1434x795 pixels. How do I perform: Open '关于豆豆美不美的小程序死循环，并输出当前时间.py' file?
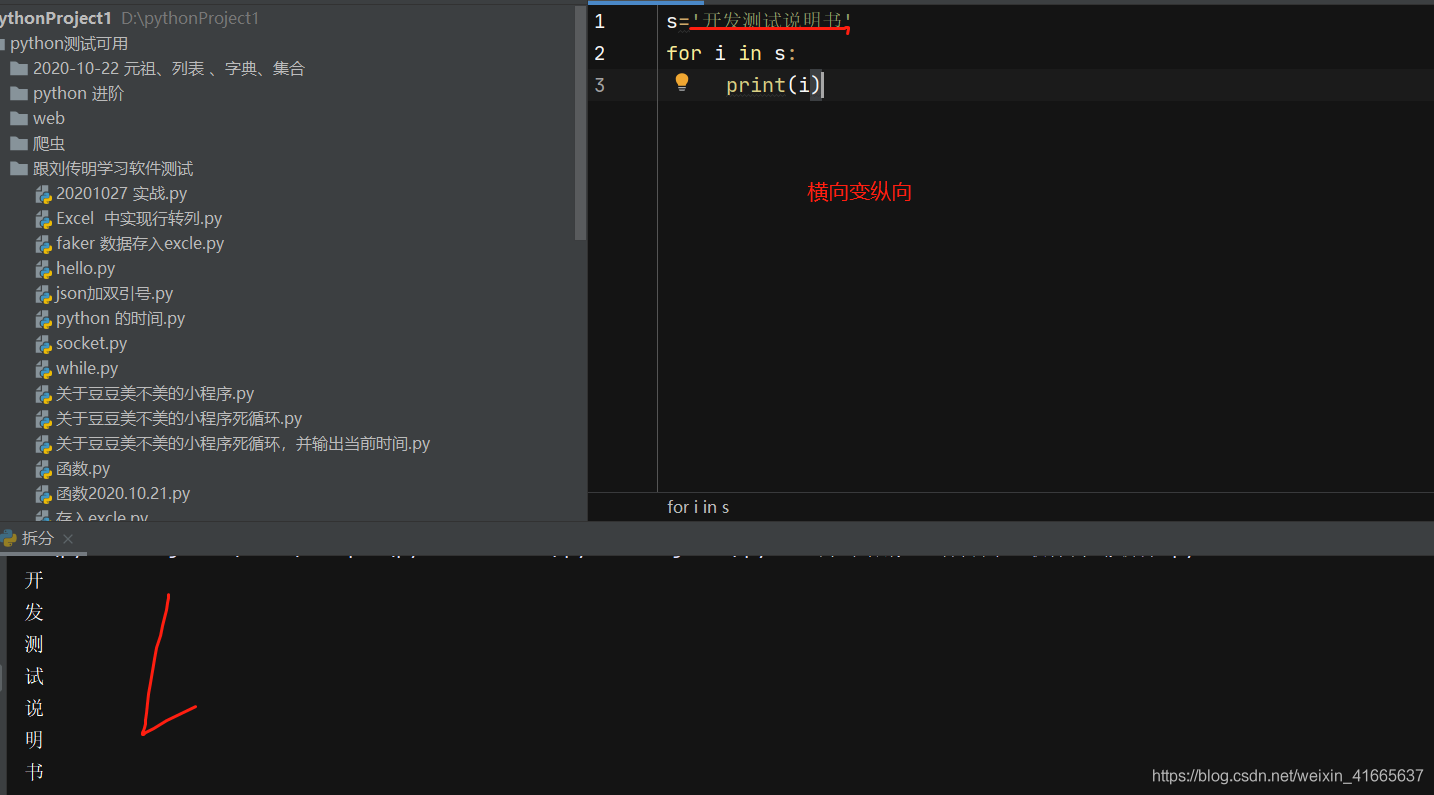coord(243,443)
